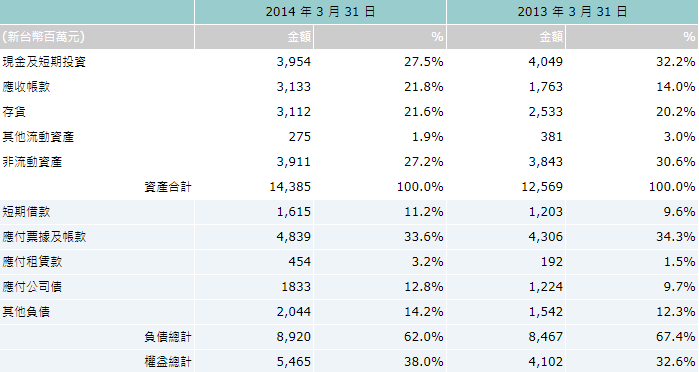Click the 資產合計 total label
Screen dimensions: 699x372
[x=168, y=186]
